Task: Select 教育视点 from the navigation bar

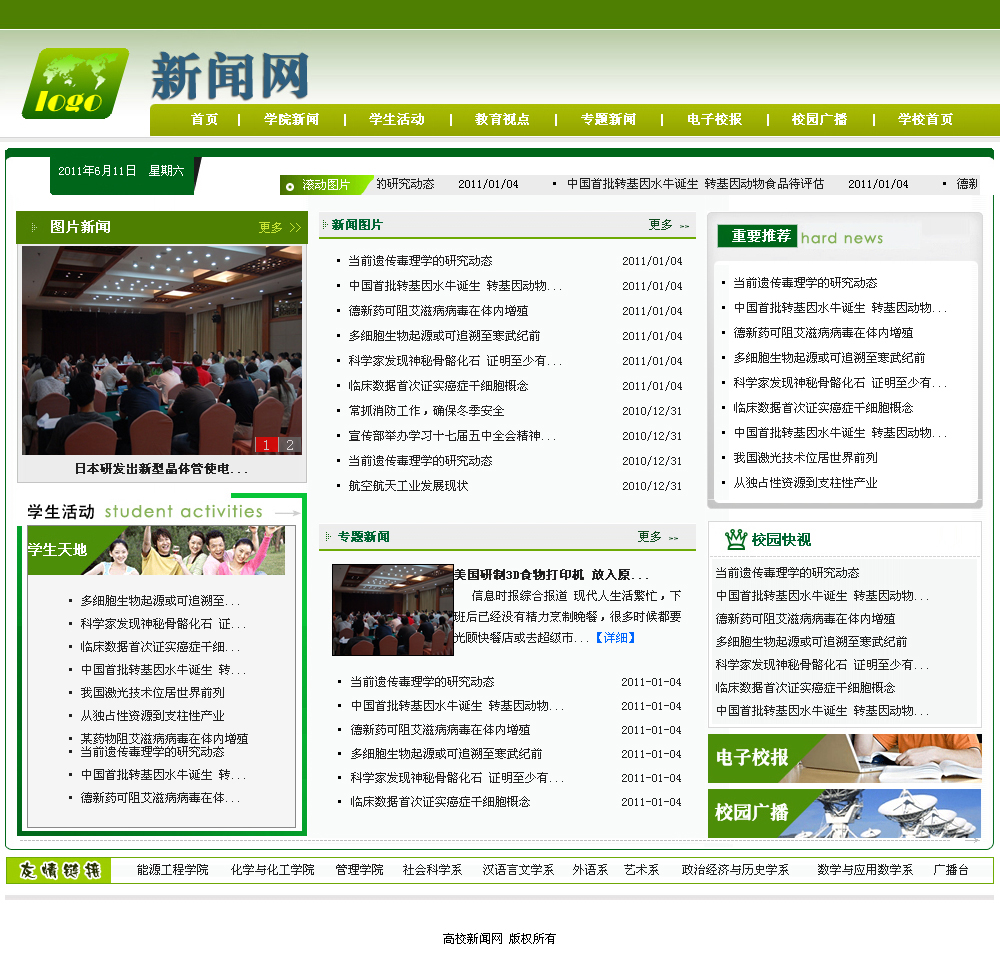Action: (x=502, y=119)
